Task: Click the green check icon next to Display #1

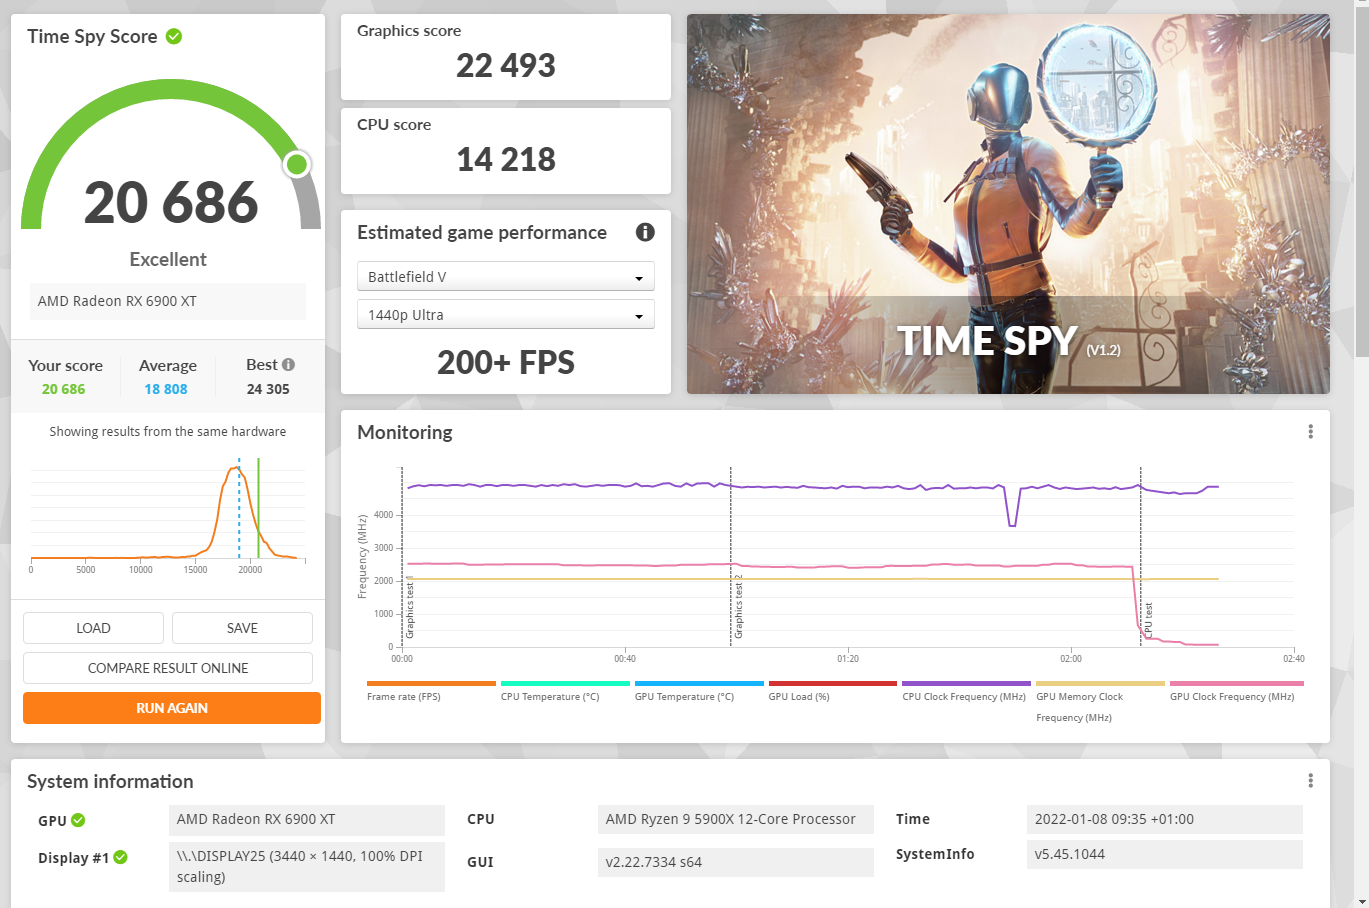Action: [120, 857]
